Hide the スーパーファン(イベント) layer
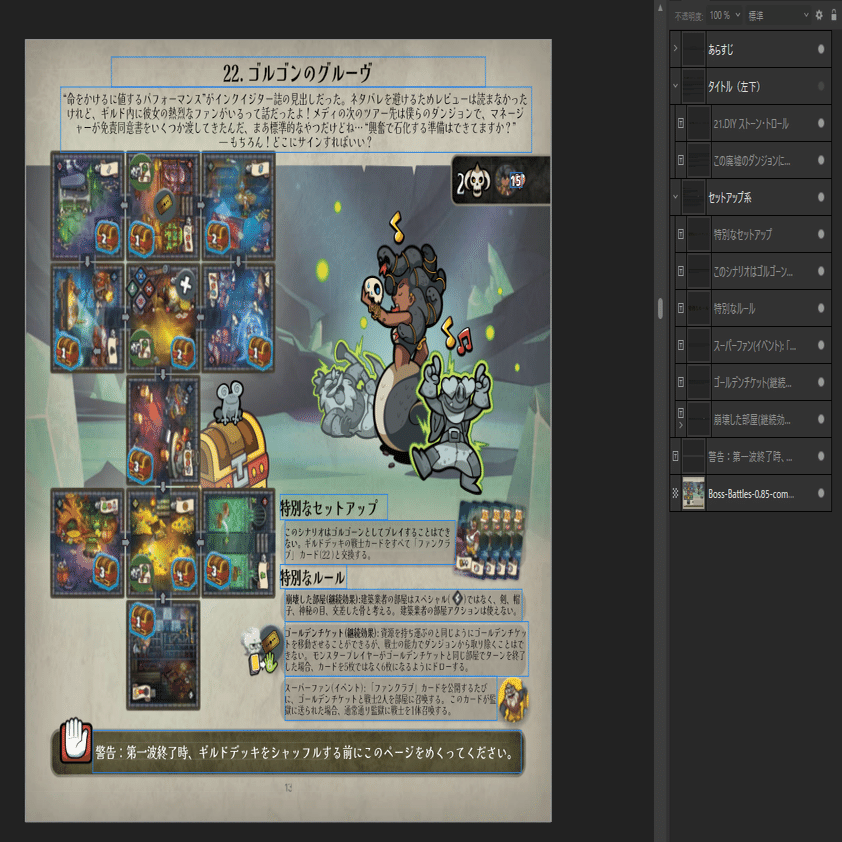The image size is (842, 842). point(821,345)
